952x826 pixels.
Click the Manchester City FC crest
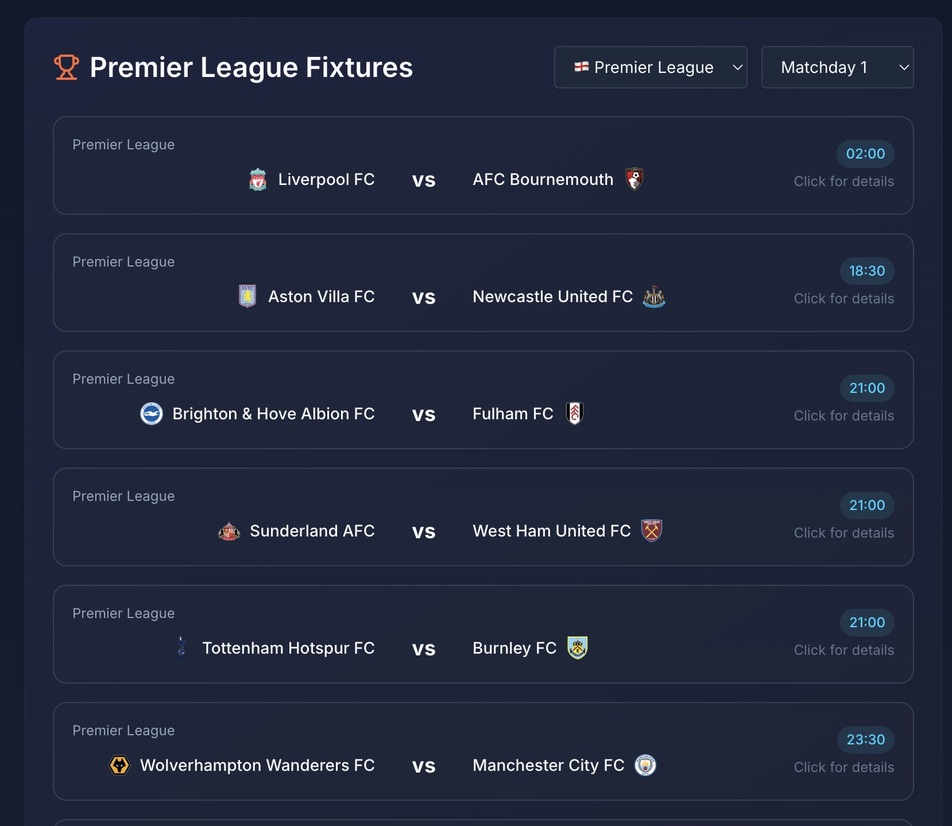[645, 765]
